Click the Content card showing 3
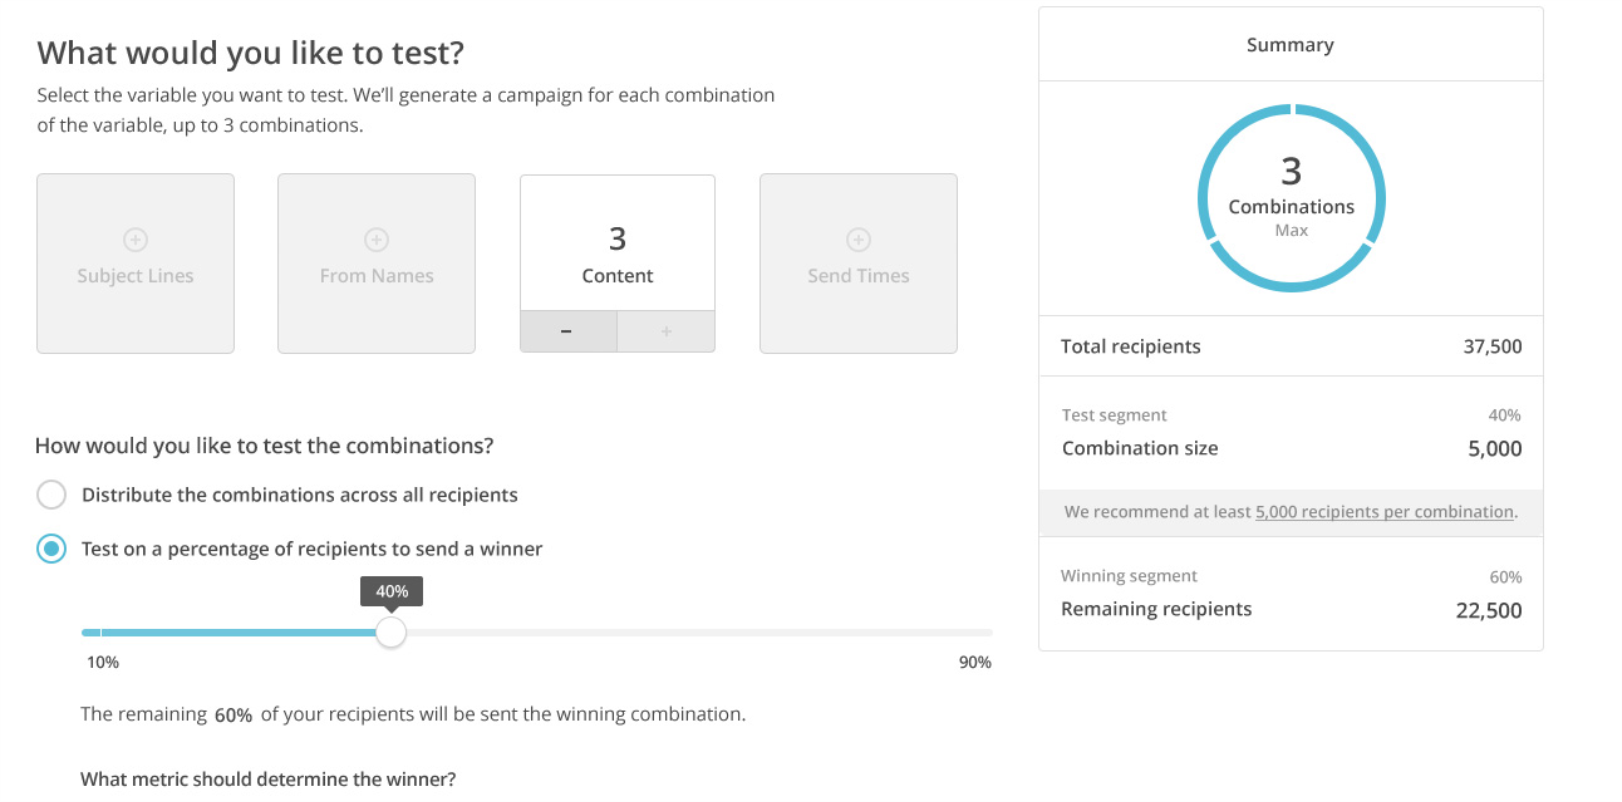This screenshot has width=1622, height=802. point(617,245)
